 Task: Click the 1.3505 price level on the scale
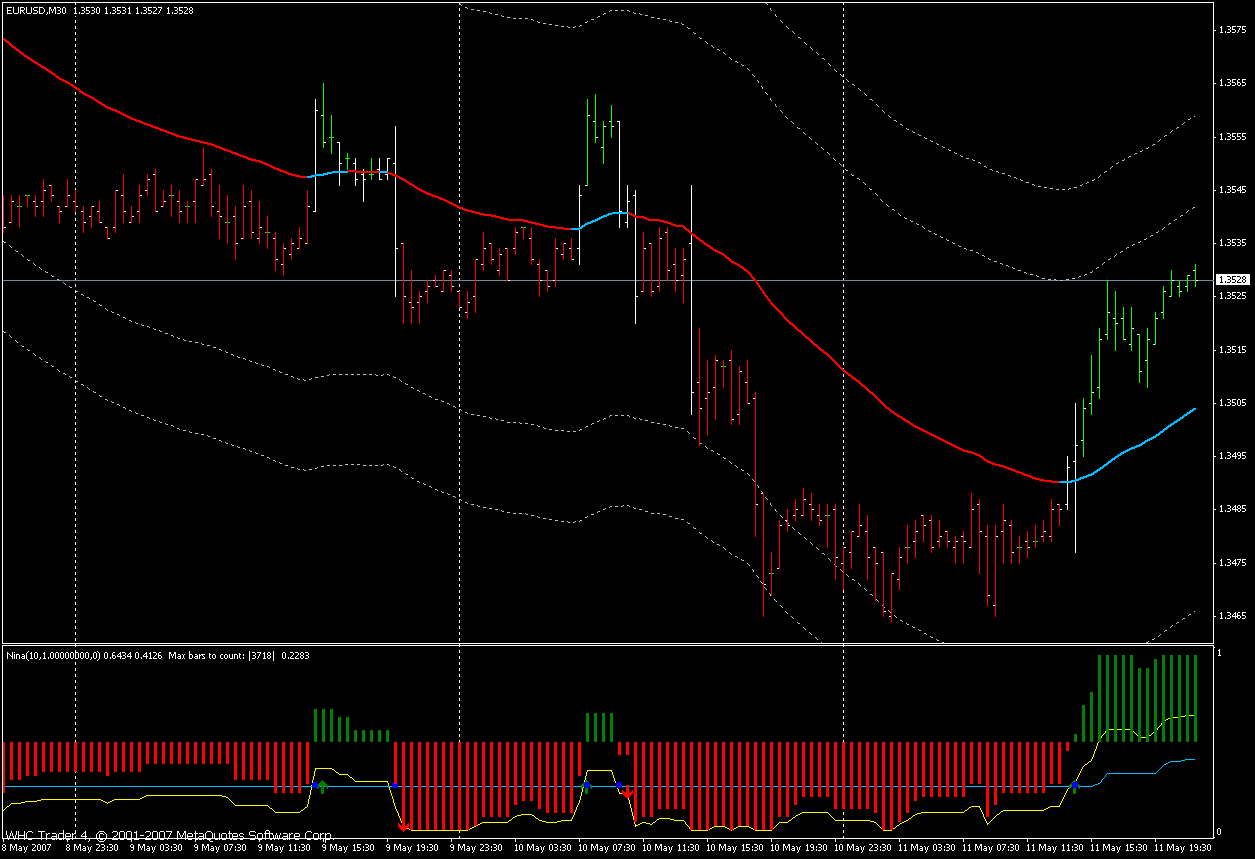coord(1231,403)
